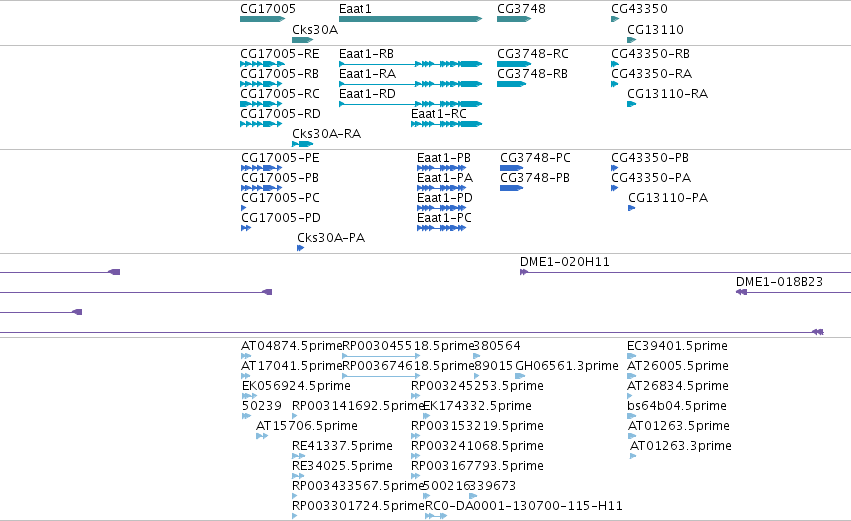Select BAC clone DME1-018B23
The width and height of the screenshot is (851, 521).
(779, 282)
